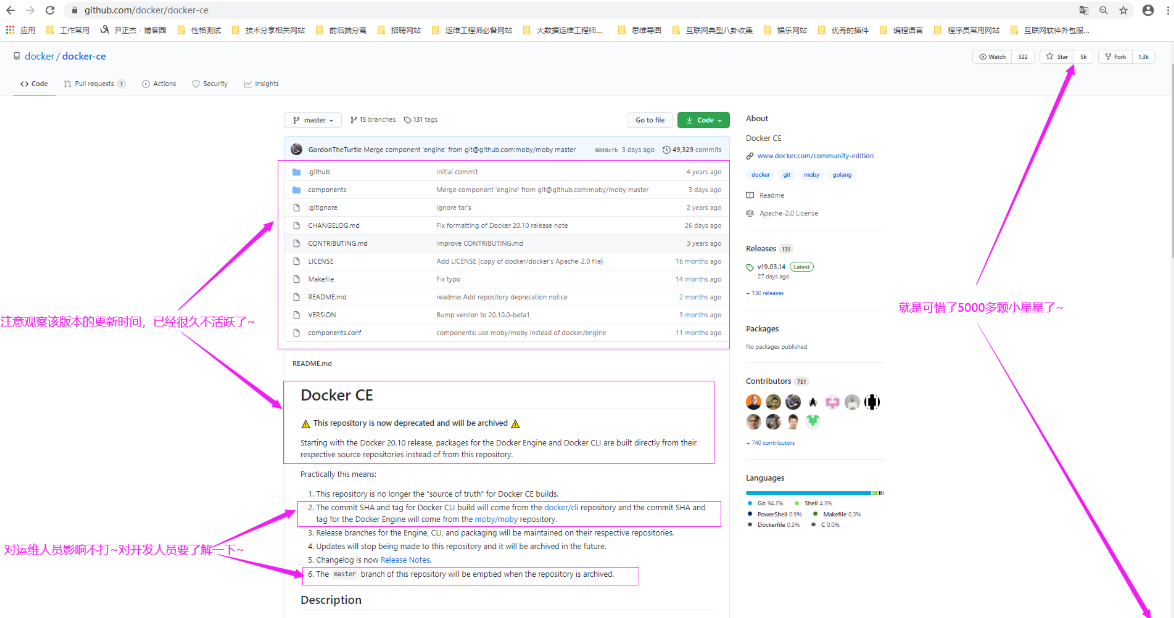Open the + 740 contributors link
This screenshot has height=618, width=1174.
click(x=770, y=443)
